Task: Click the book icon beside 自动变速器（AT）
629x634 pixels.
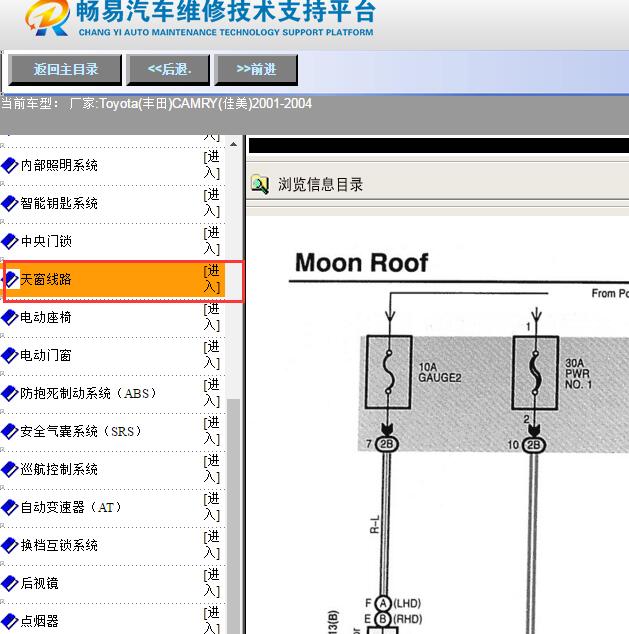Action: click(10, 507)
